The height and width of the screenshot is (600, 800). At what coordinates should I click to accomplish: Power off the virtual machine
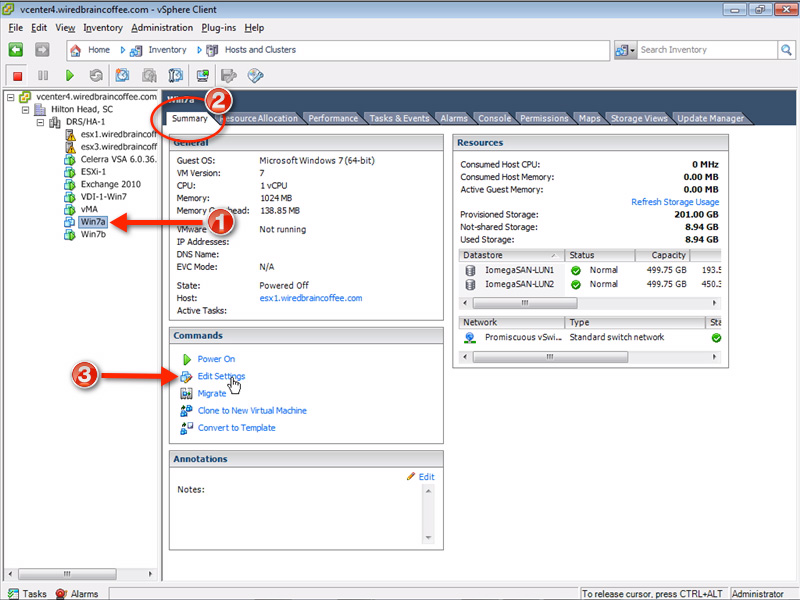click(x=15, y=75)
